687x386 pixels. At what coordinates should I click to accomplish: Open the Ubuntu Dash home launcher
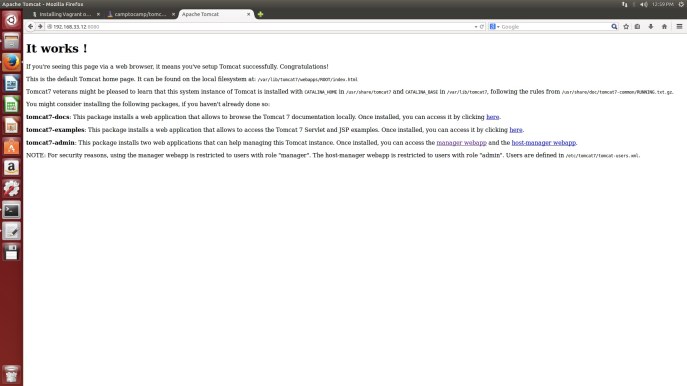[x=11, y=20]
